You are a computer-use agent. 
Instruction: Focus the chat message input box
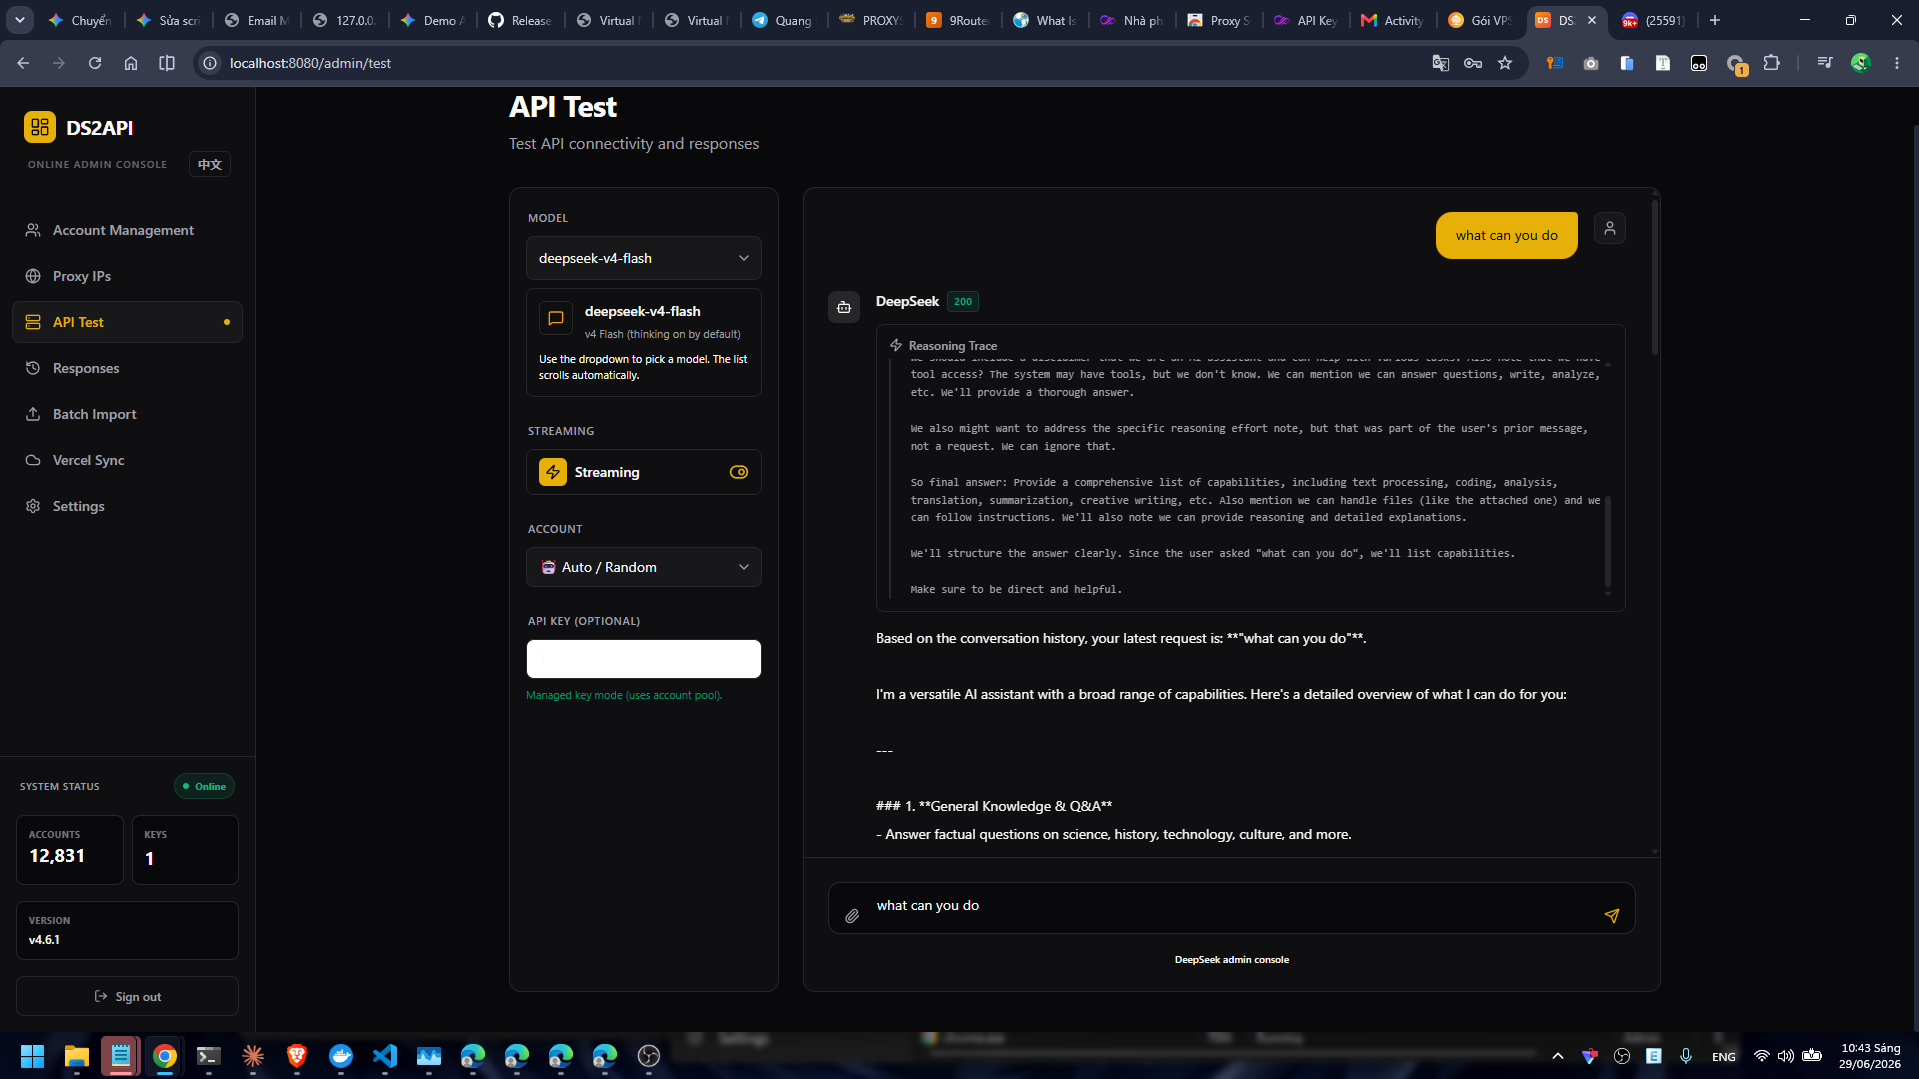pos(1232,907)
